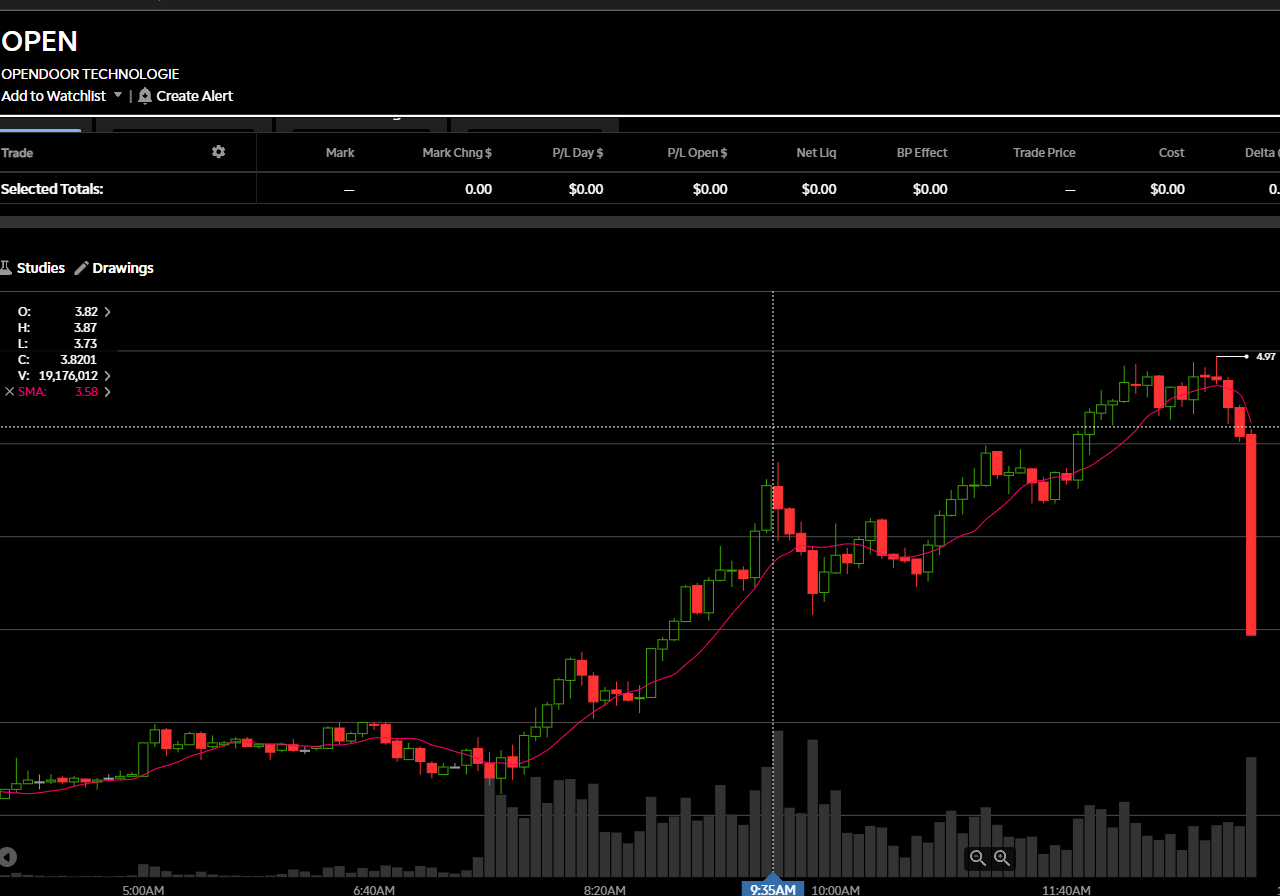
Task: Sort by the Mark Chng $ column header
Action: point(457,153)
